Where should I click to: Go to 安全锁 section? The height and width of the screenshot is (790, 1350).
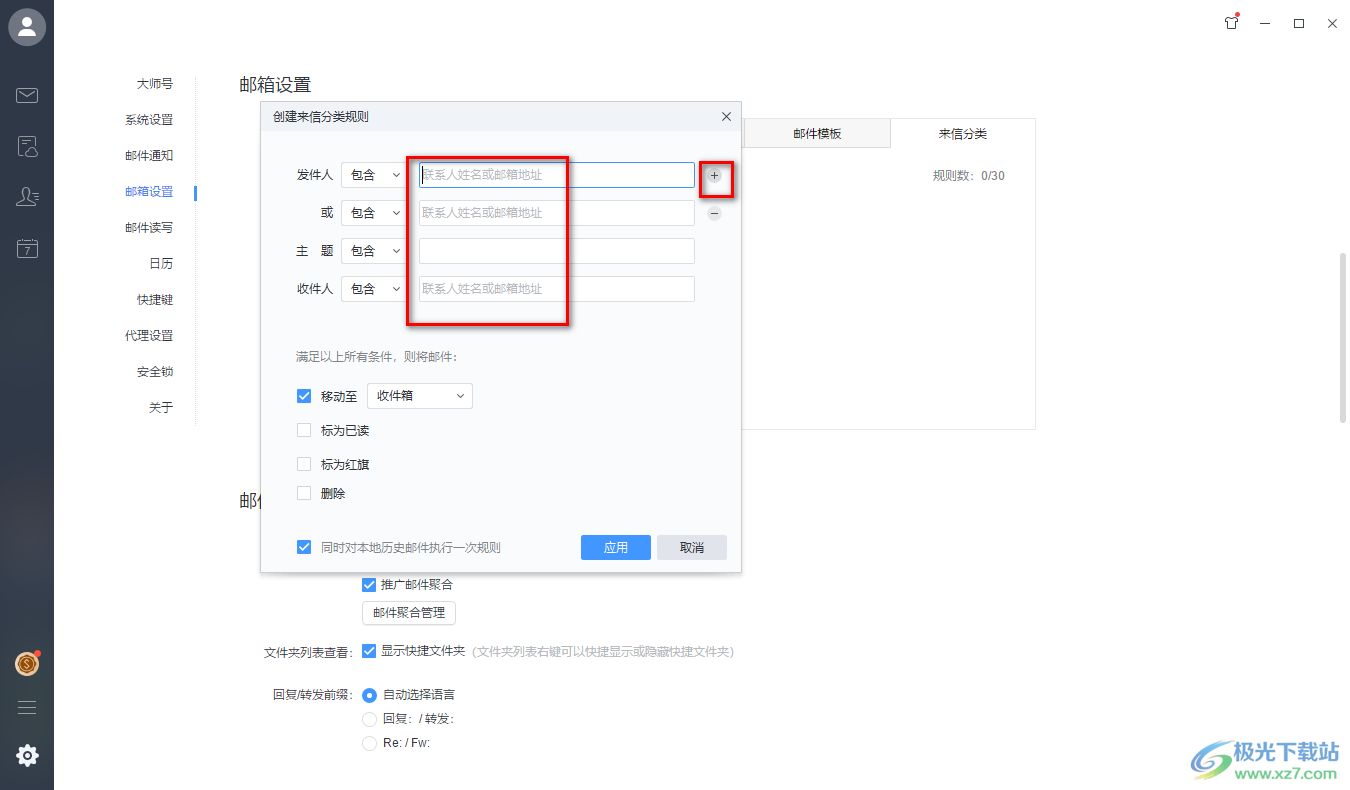(x=155, y=372)
